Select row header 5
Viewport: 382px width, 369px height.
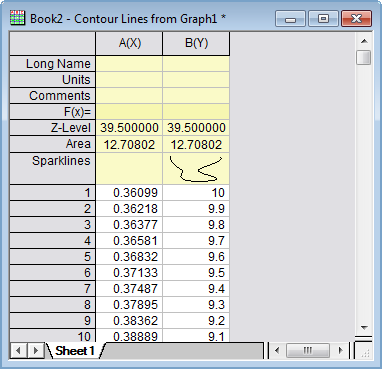coord(53,257)
